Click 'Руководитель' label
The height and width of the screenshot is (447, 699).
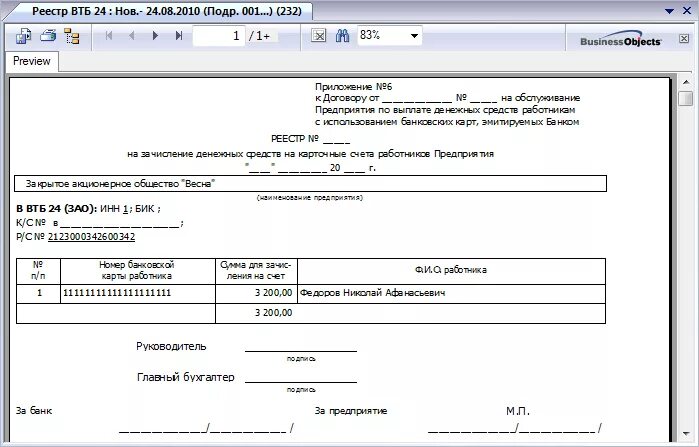171,346
